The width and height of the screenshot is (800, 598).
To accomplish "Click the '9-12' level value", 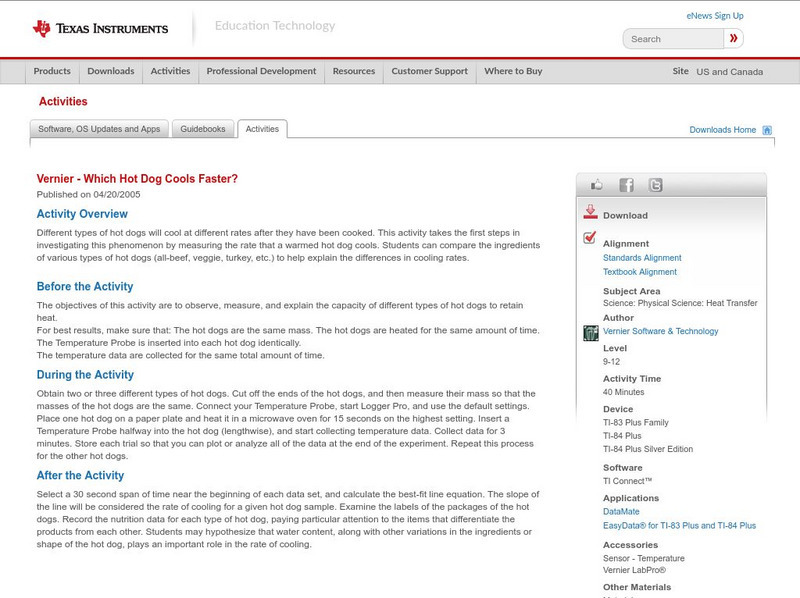I will pos(611,362).
